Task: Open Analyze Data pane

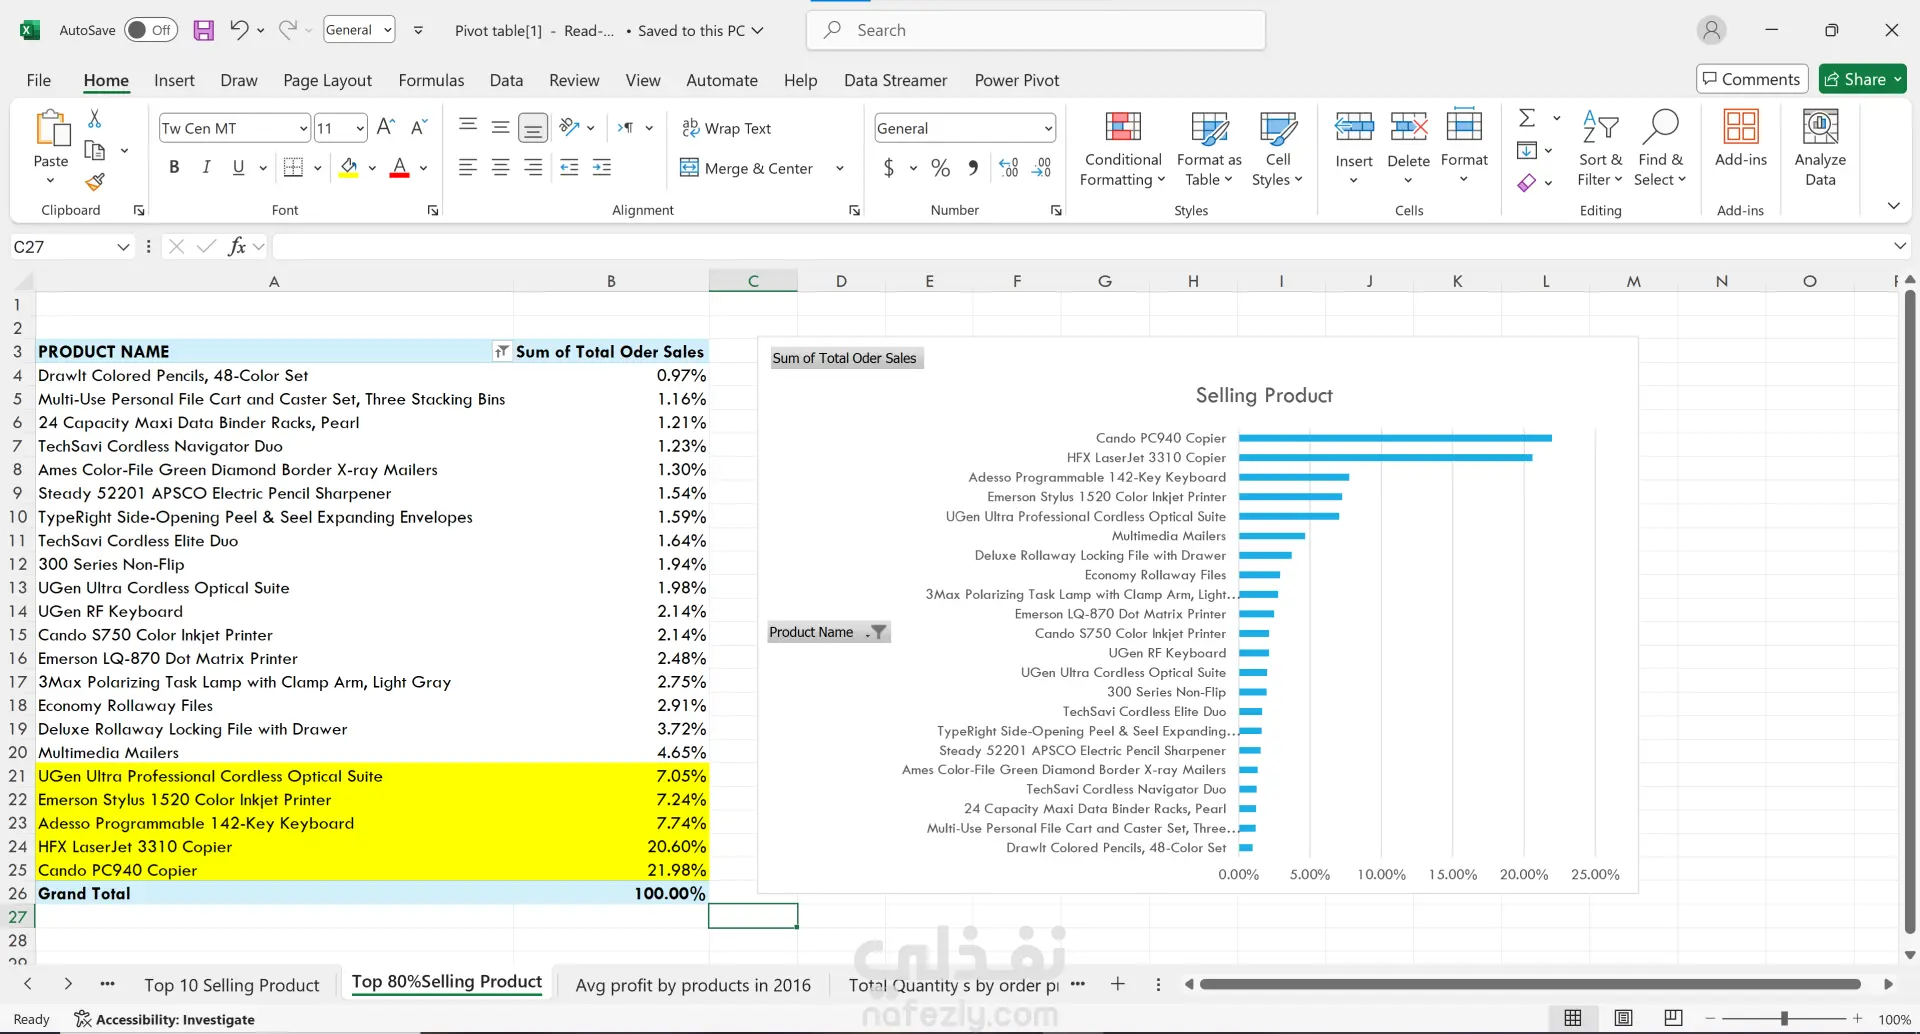Action: click(x=1820, y=148)
